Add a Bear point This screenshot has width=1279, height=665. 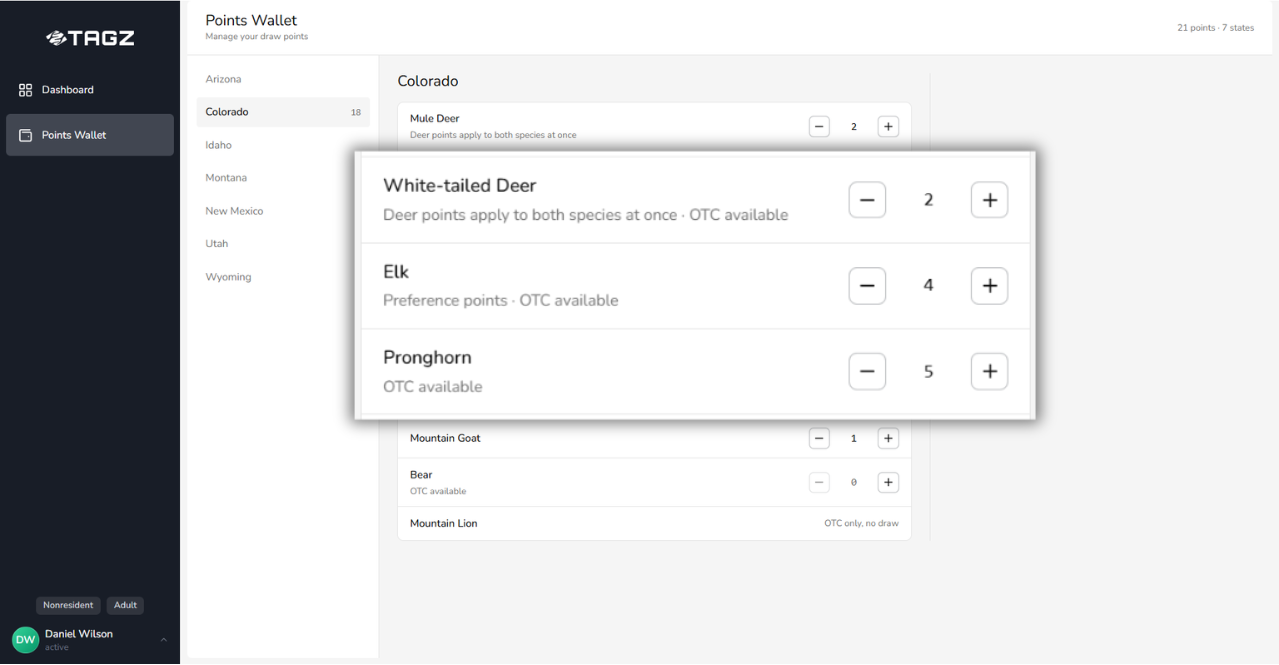click(x=887, y=482)
